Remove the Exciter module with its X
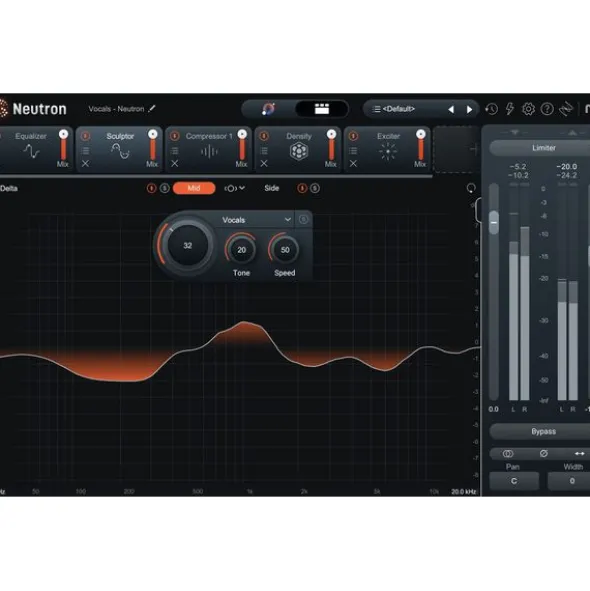The image size is (590, 591). (x=353, y=164)
